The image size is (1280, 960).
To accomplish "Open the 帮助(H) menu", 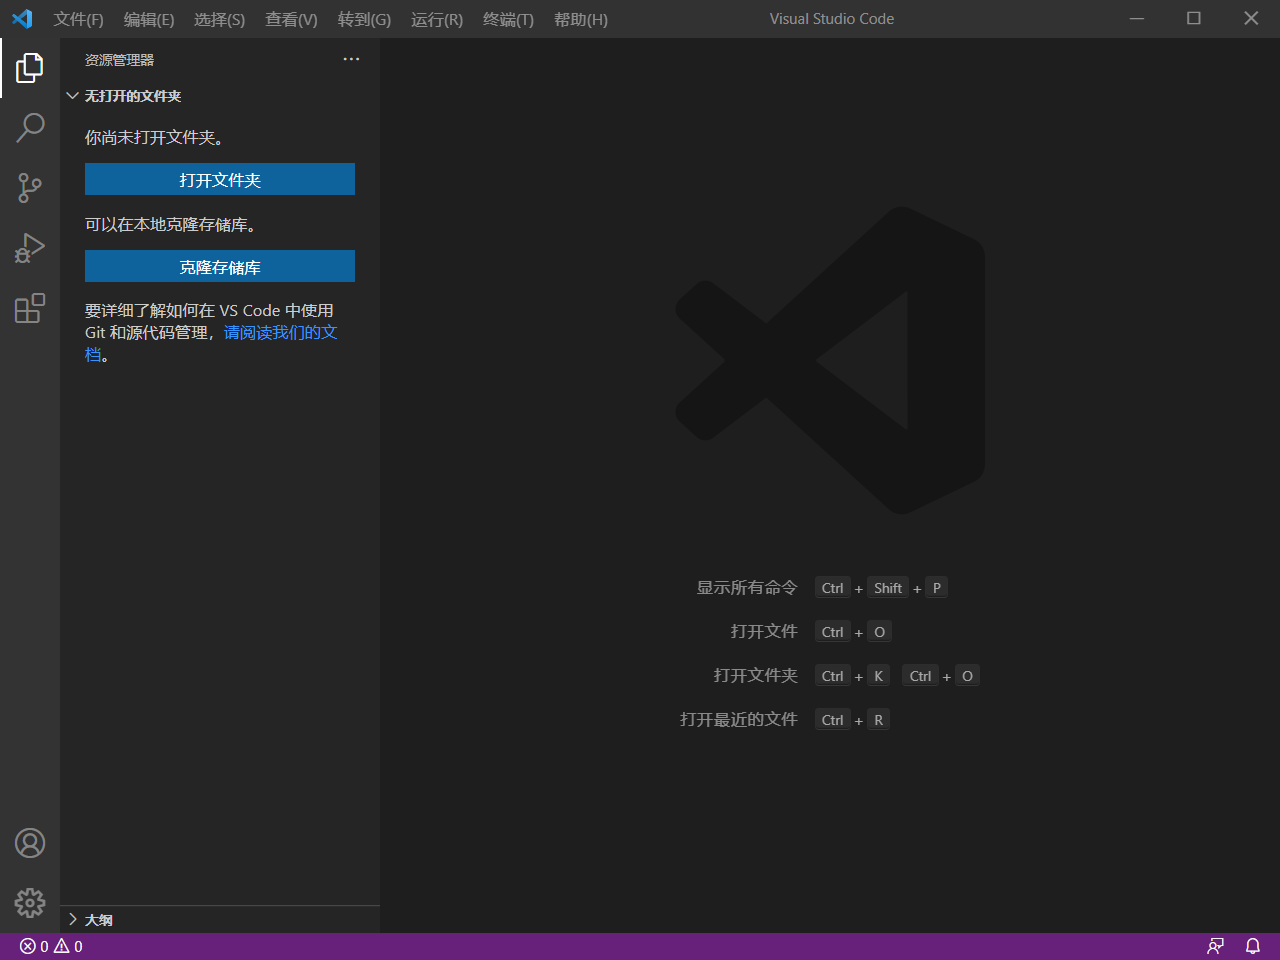I will (x=581, y=19).
